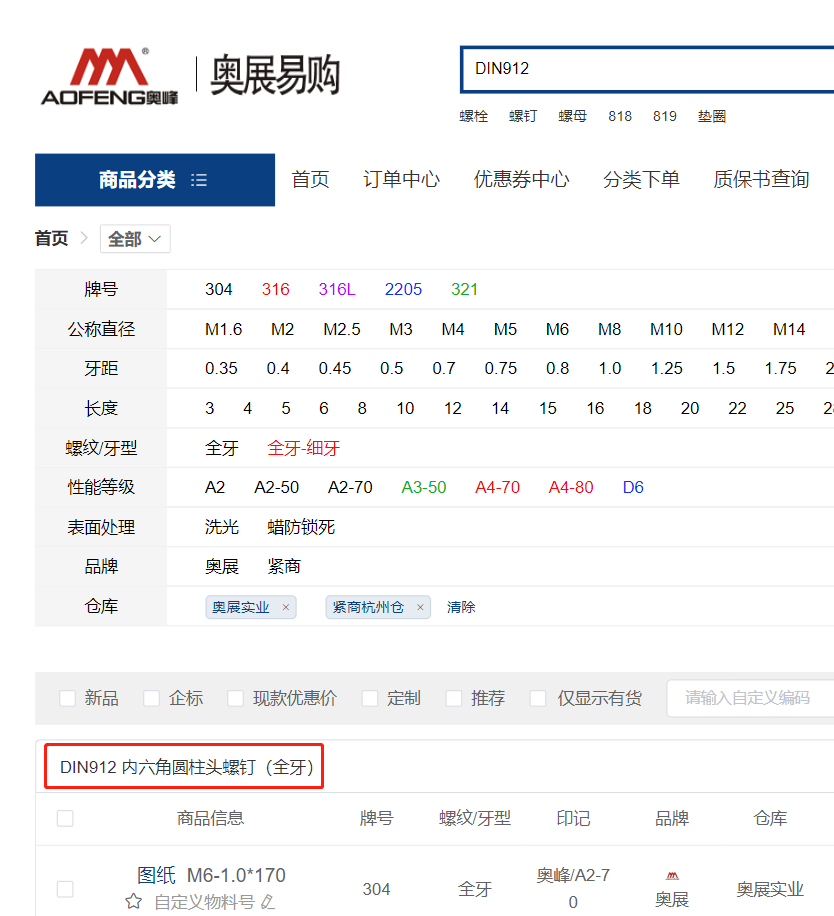The image size is (834, 916).
Task: Edit 自定义物料号 with the pencil icon
Action: click(267, 902)
